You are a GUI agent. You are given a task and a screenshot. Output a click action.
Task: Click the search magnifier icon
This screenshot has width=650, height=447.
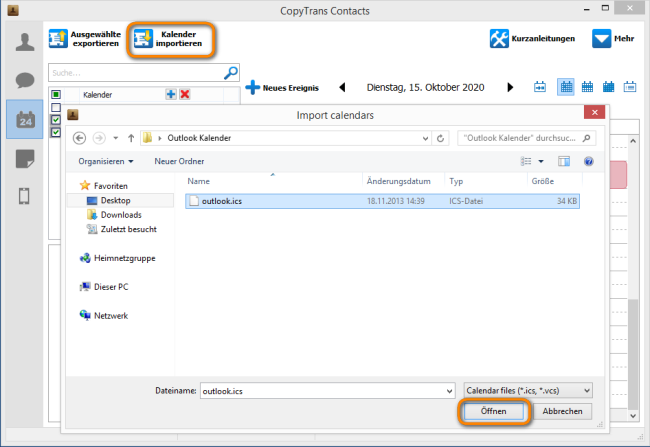click(x=230, y=73)
